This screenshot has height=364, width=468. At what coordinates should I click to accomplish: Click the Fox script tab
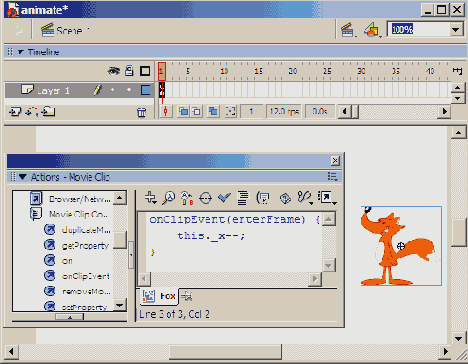[159, 296]
